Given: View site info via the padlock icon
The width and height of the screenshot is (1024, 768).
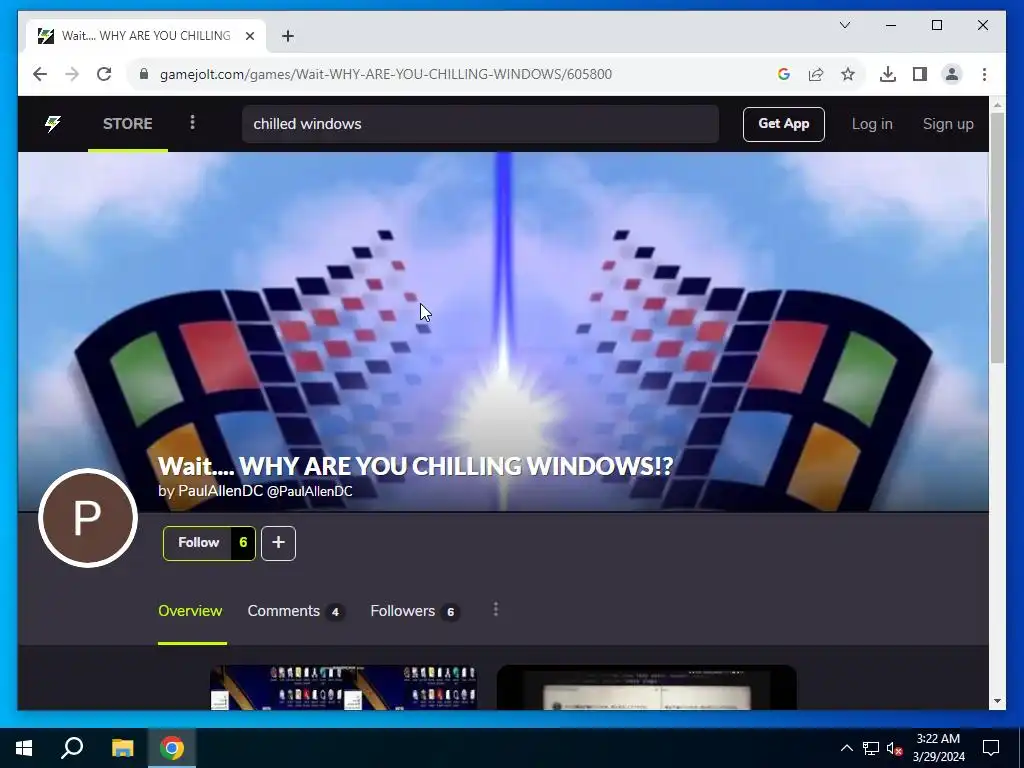Looking at the screenshot, I should [144, 74].
